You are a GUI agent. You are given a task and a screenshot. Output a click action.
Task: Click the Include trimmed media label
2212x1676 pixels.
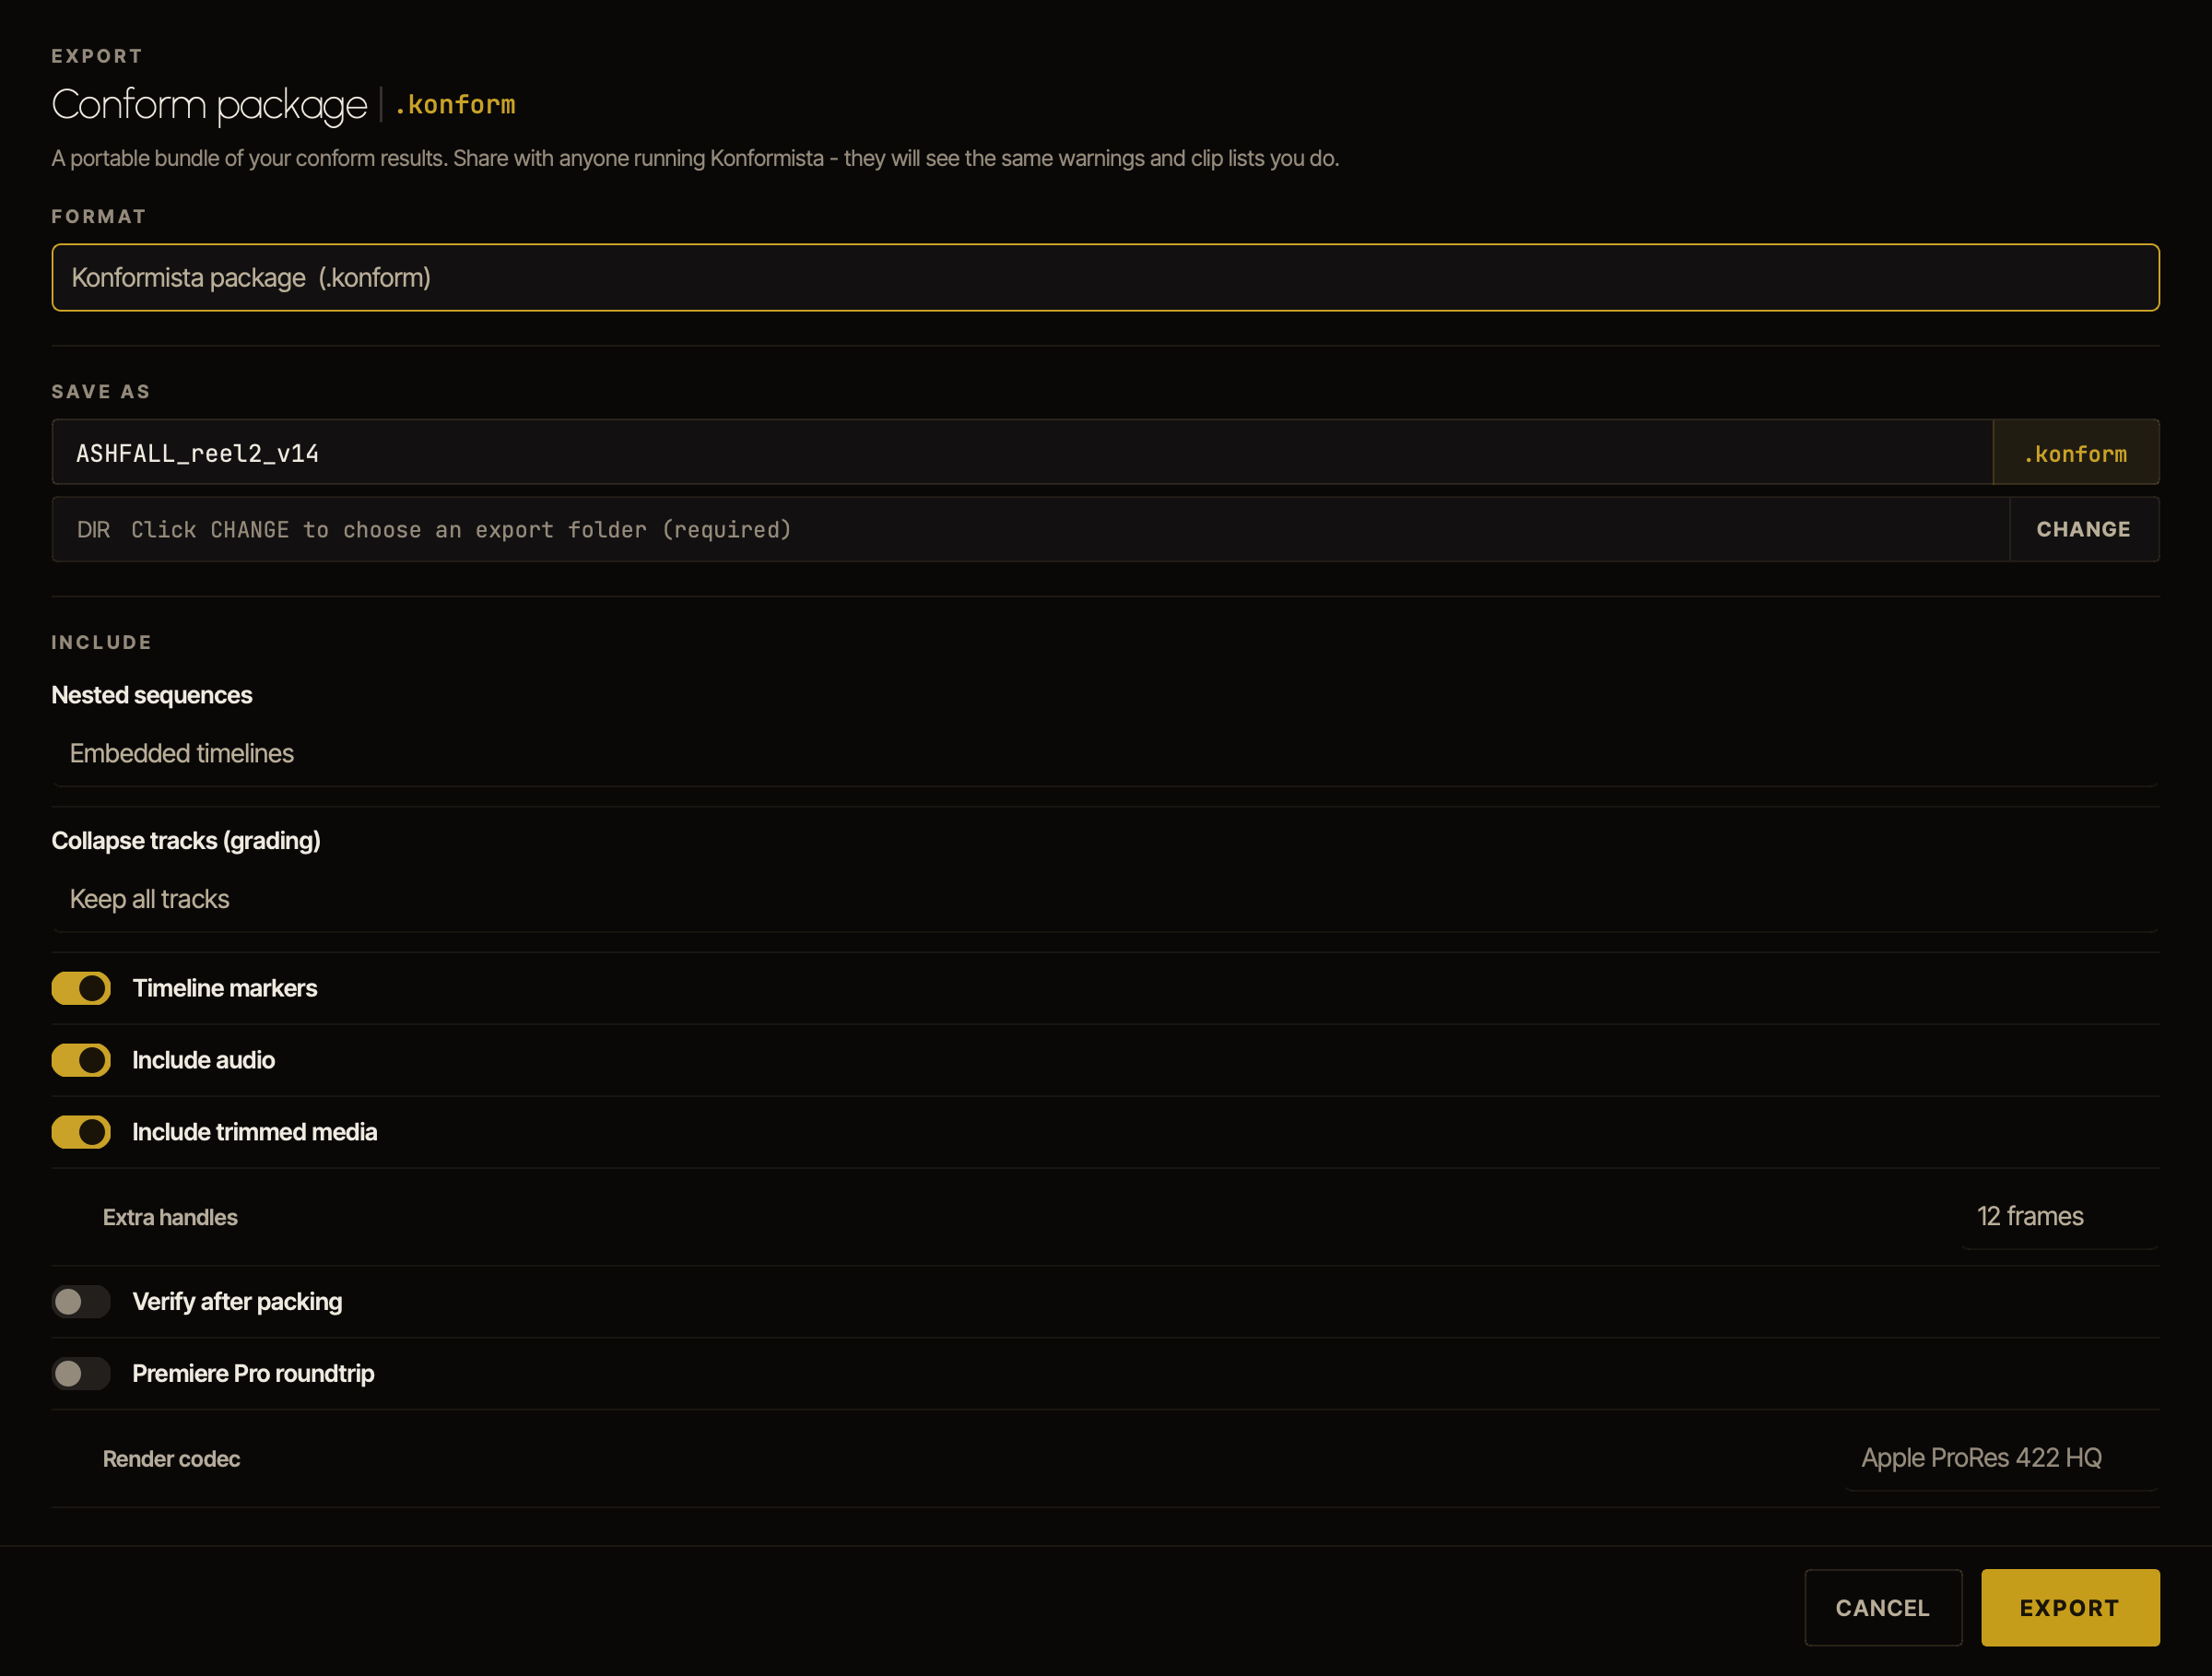(255, 1132)
